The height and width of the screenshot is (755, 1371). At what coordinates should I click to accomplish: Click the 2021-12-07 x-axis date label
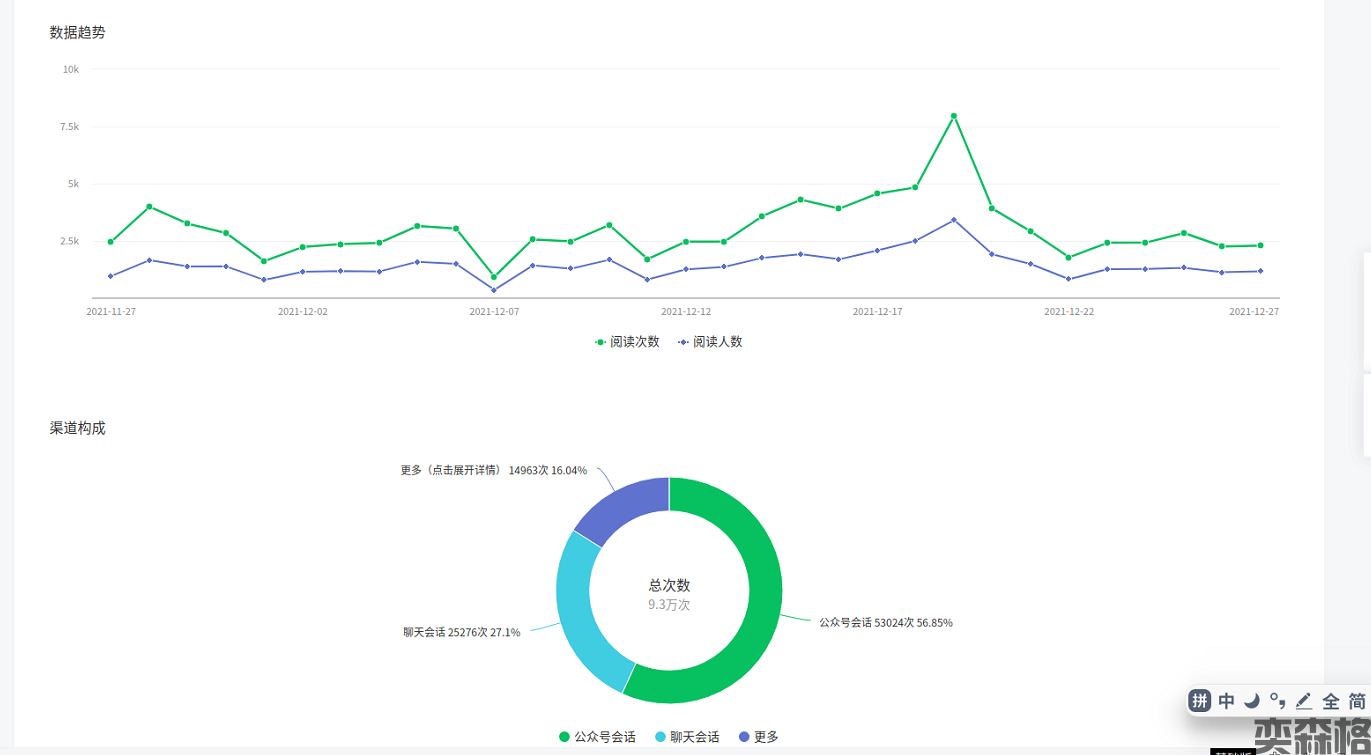(x=494, y=312)
